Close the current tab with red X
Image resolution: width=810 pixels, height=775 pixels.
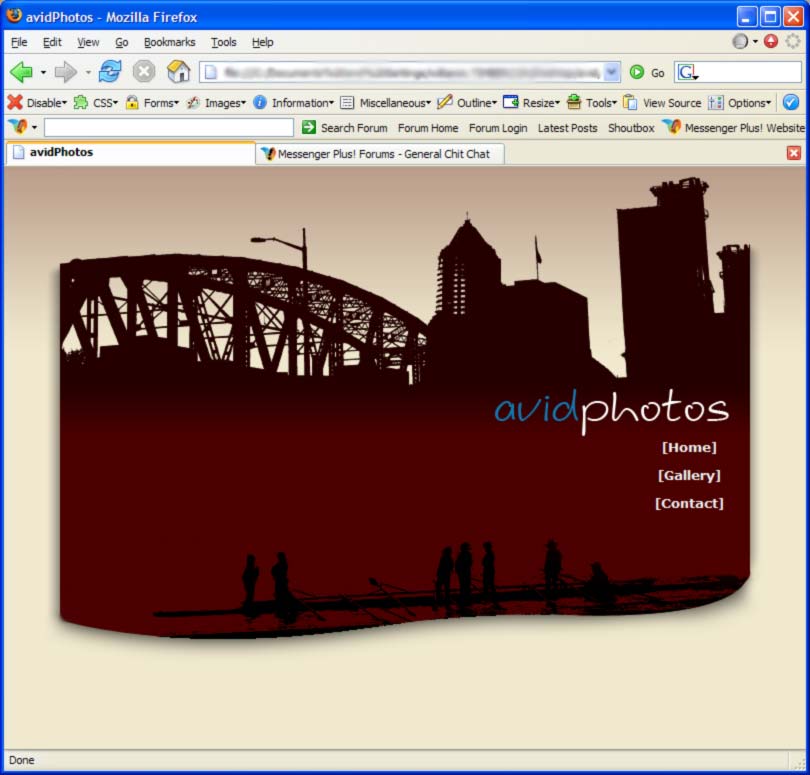(794, 153)
